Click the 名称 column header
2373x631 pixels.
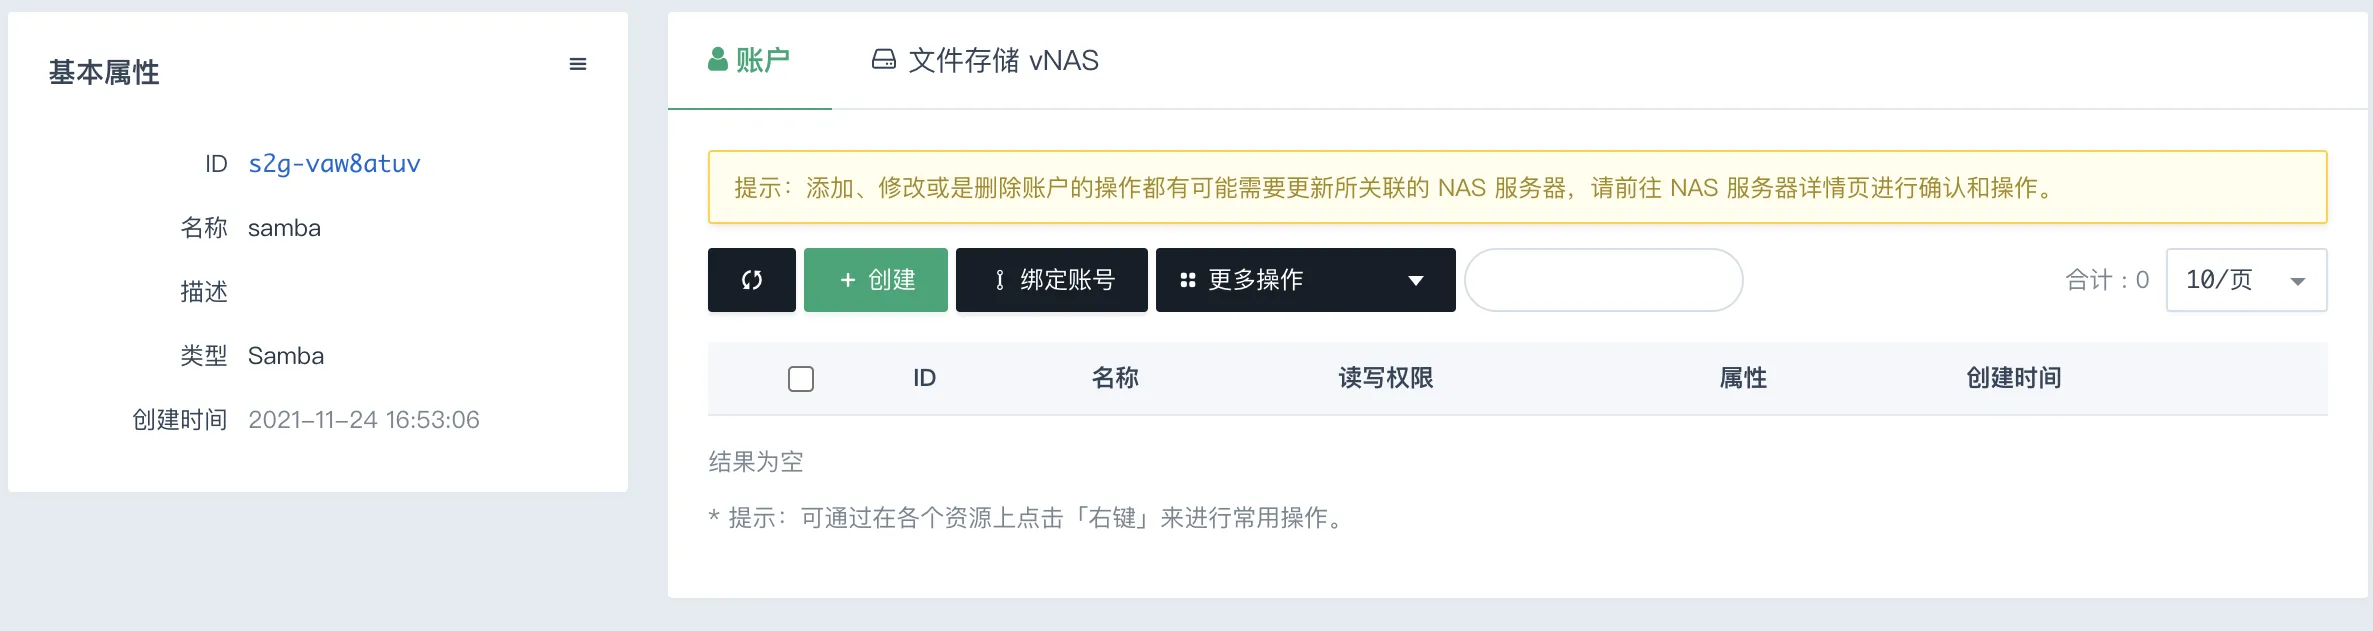(x=1115, y=378)
